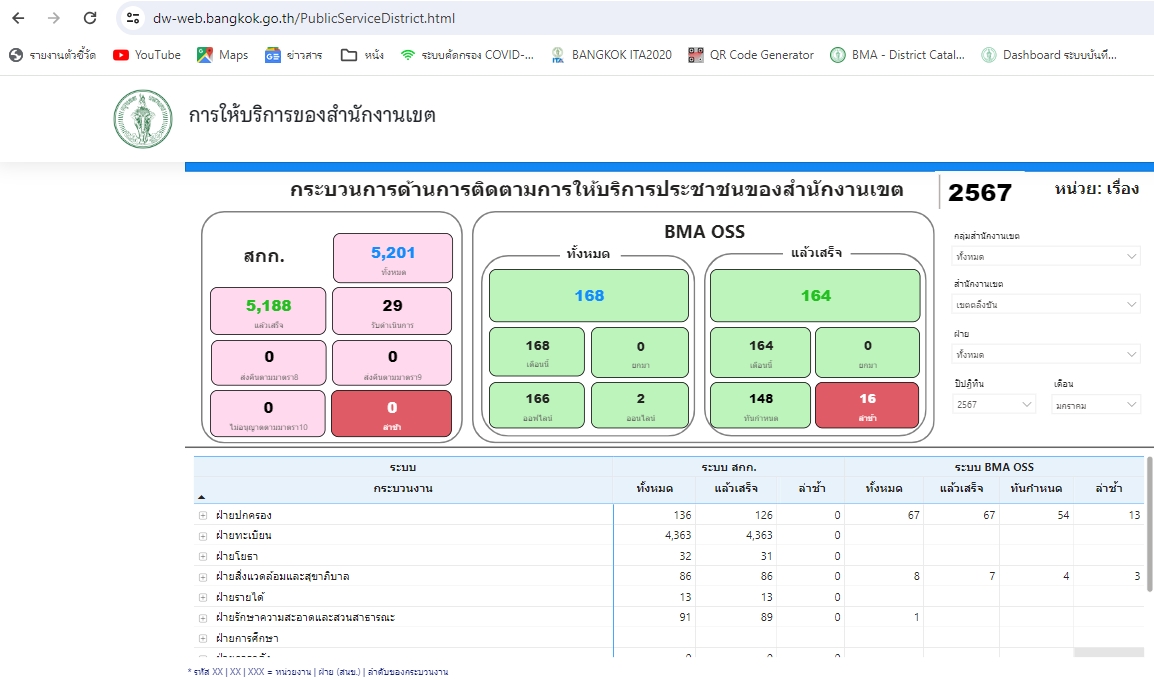Screen dimensions: 1154x679
Task: Expand the ฝ่ายทะเบียน row
Action: click(x=203, y=536)
